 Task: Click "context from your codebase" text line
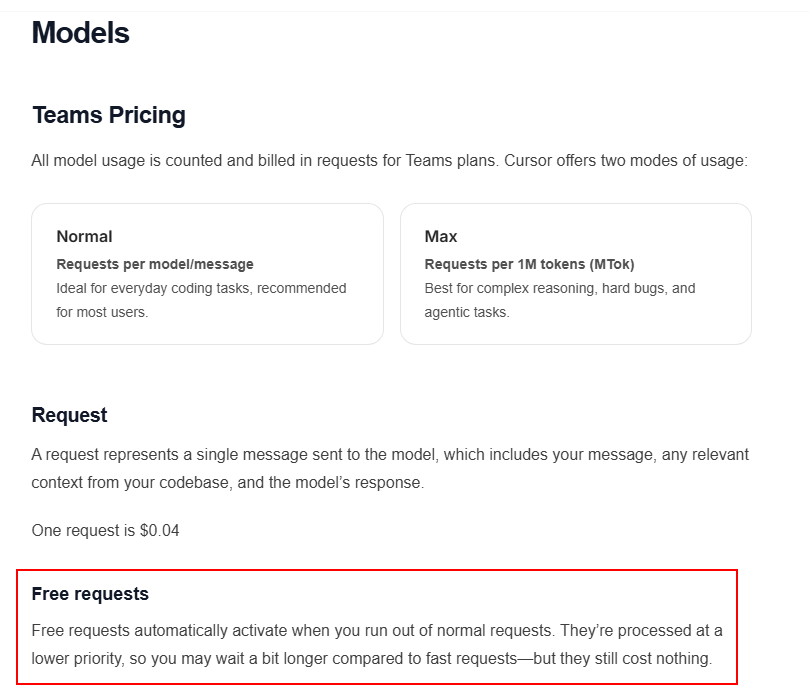[x=130, y=483]
